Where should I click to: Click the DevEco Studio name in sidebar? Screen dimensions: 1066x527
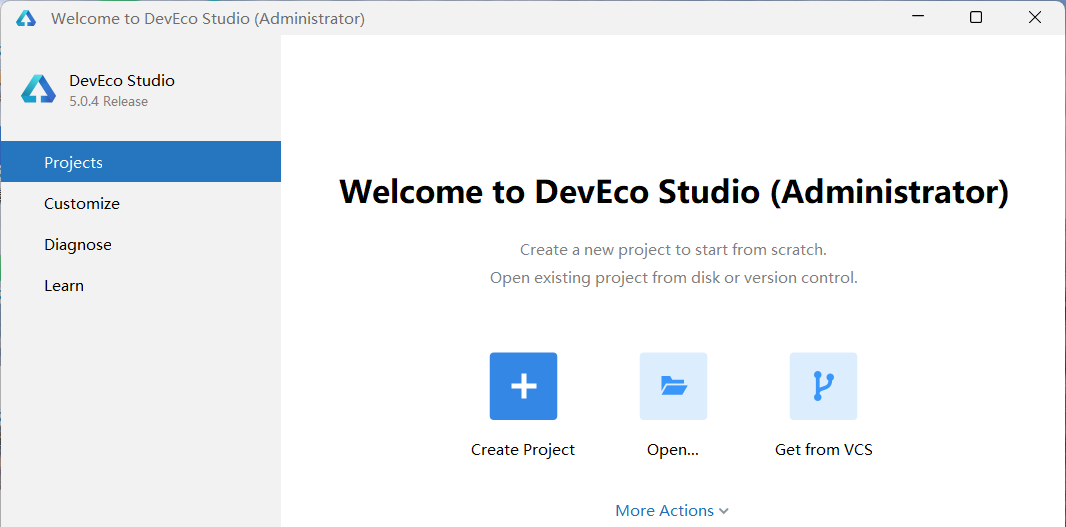122,80
